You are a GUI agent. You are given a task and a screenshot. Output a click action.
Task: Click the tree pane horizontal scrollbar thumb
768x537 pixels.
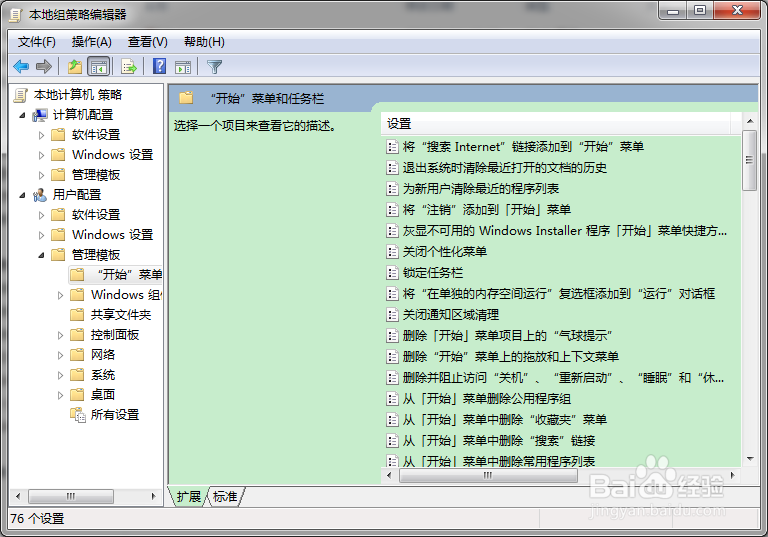tap(71, 496)
